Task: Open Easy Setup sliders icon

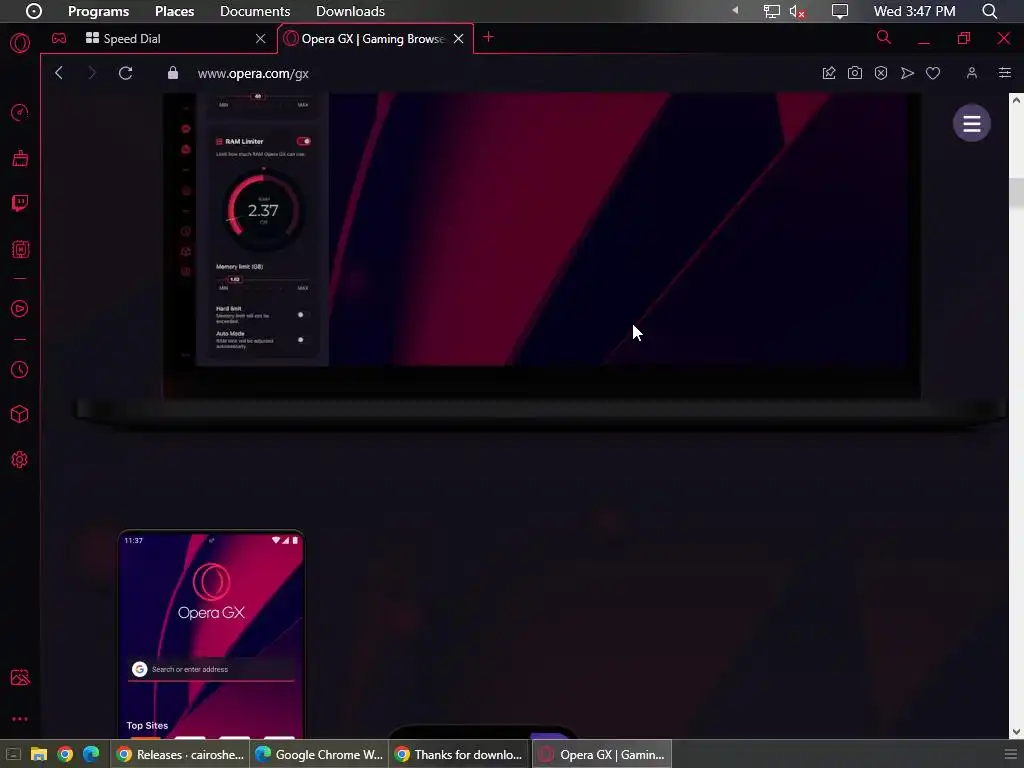Action: [x=1004, y=73]
